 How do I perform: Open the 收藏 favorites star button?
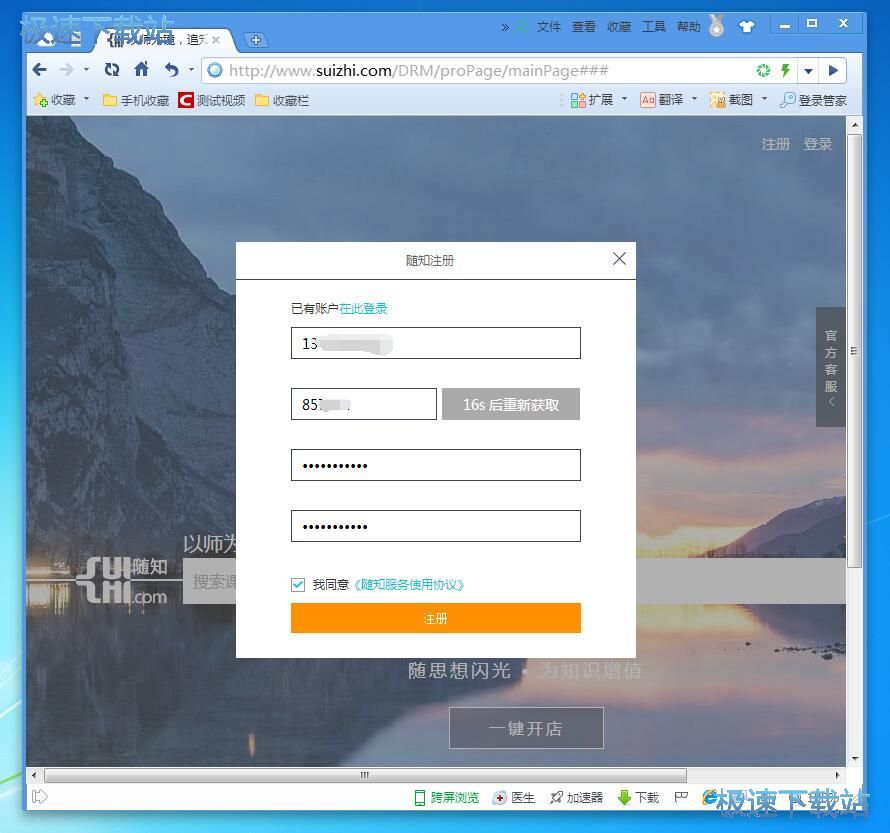click(x=54, y=100)
